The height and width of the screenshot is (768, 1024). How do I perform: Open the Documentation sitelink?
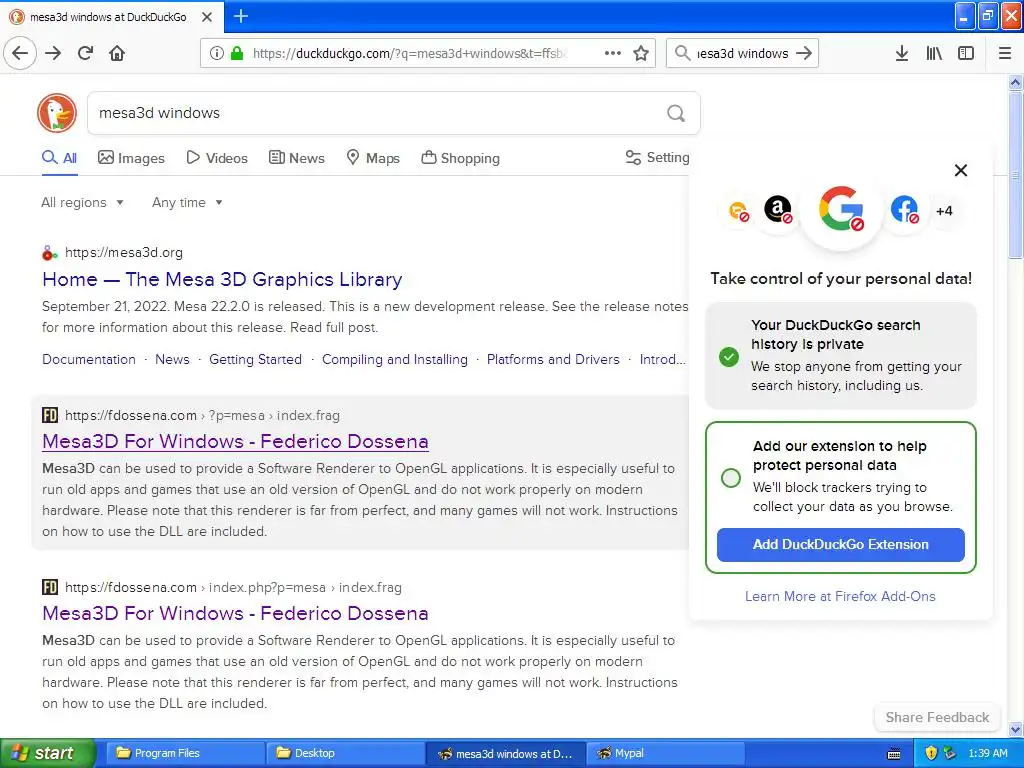[x=89, y=359]
